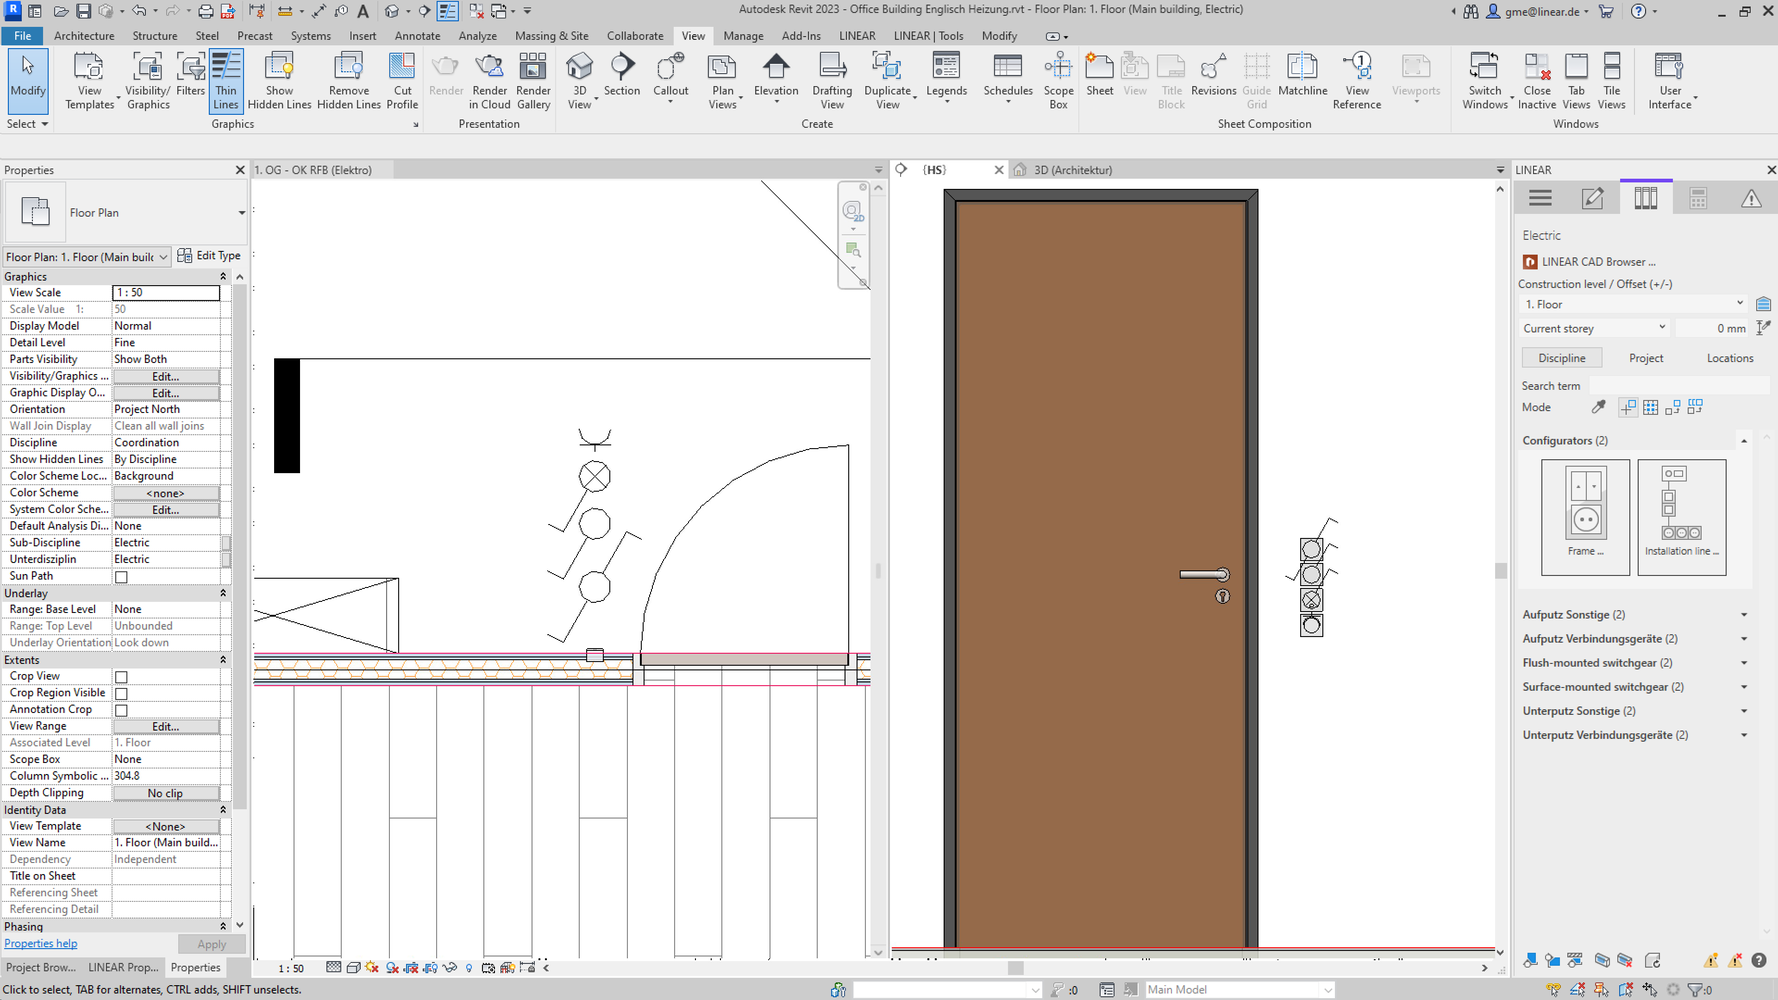Enable the Sun Path checkbox
Screen dimensions: 1778x1000
[x=121, y=577]
